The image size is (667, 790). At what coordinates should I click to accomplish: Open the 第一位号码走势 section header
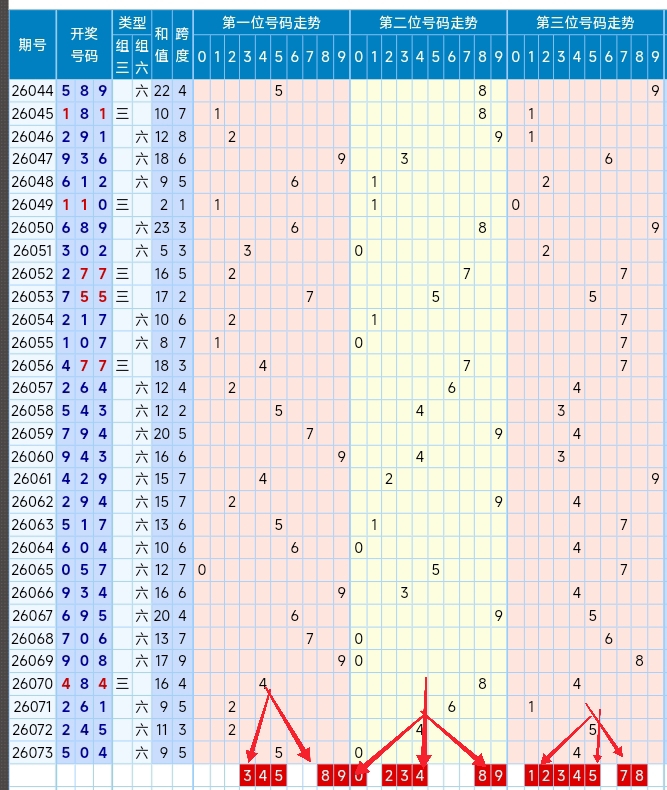tap(272, 22)
